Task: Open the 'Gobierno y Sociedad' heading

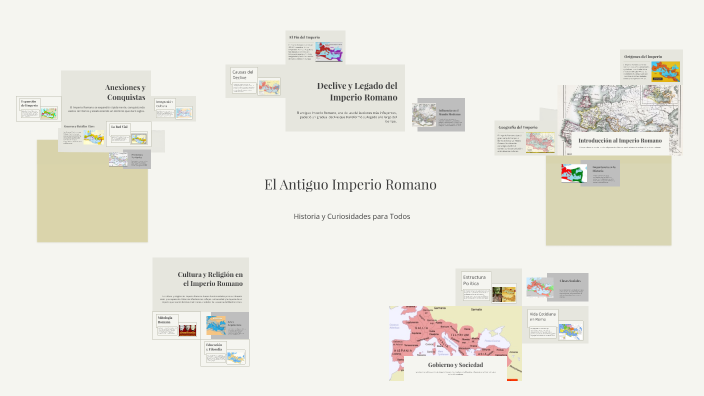Action: 455,365
